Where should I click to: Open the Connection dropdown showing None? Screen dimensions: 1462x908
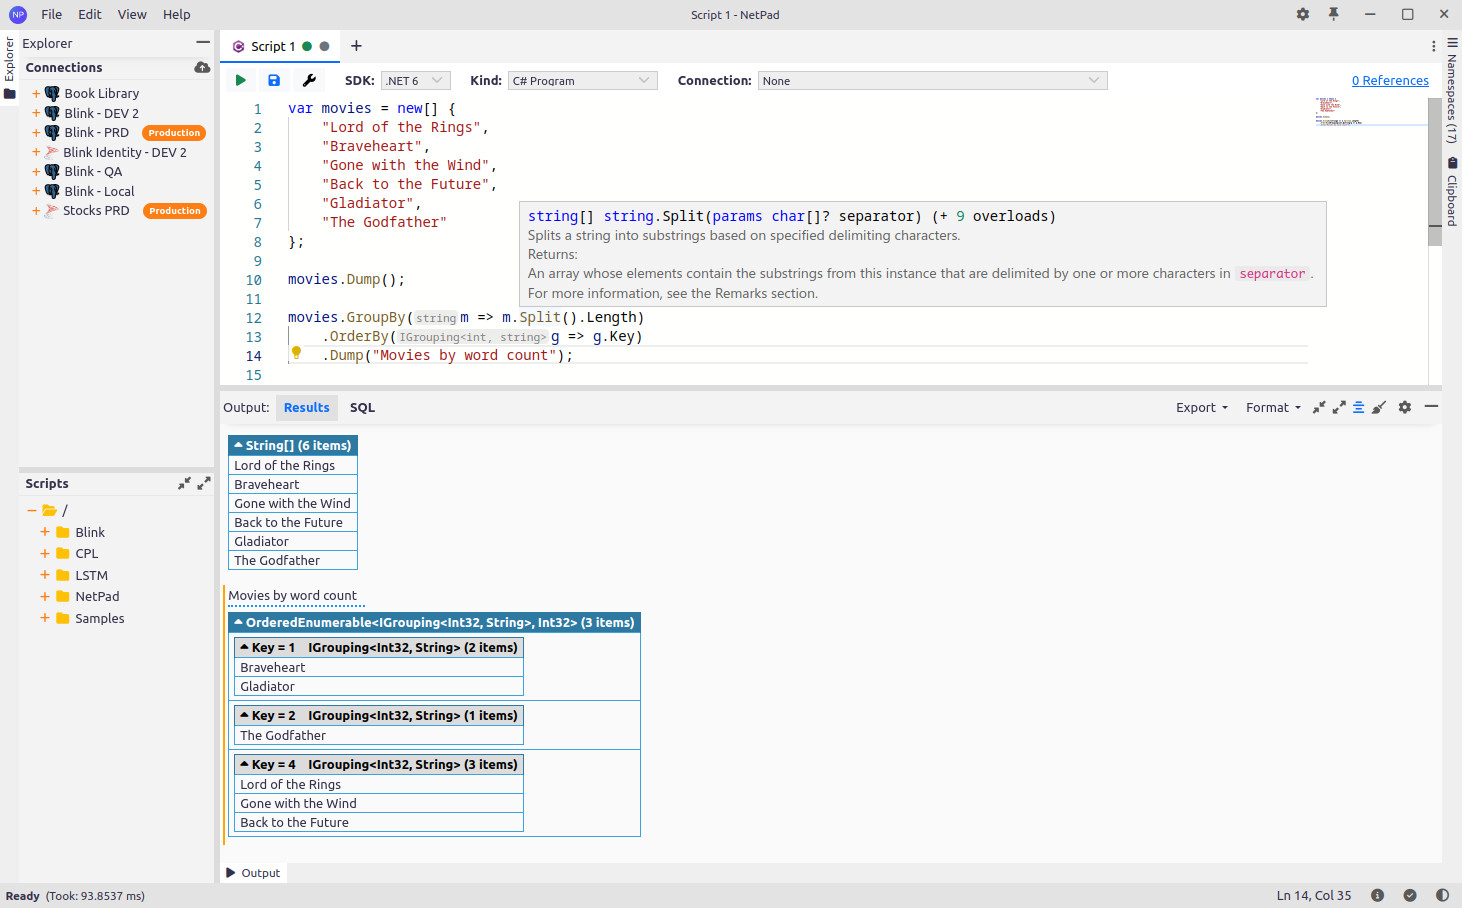932,80
